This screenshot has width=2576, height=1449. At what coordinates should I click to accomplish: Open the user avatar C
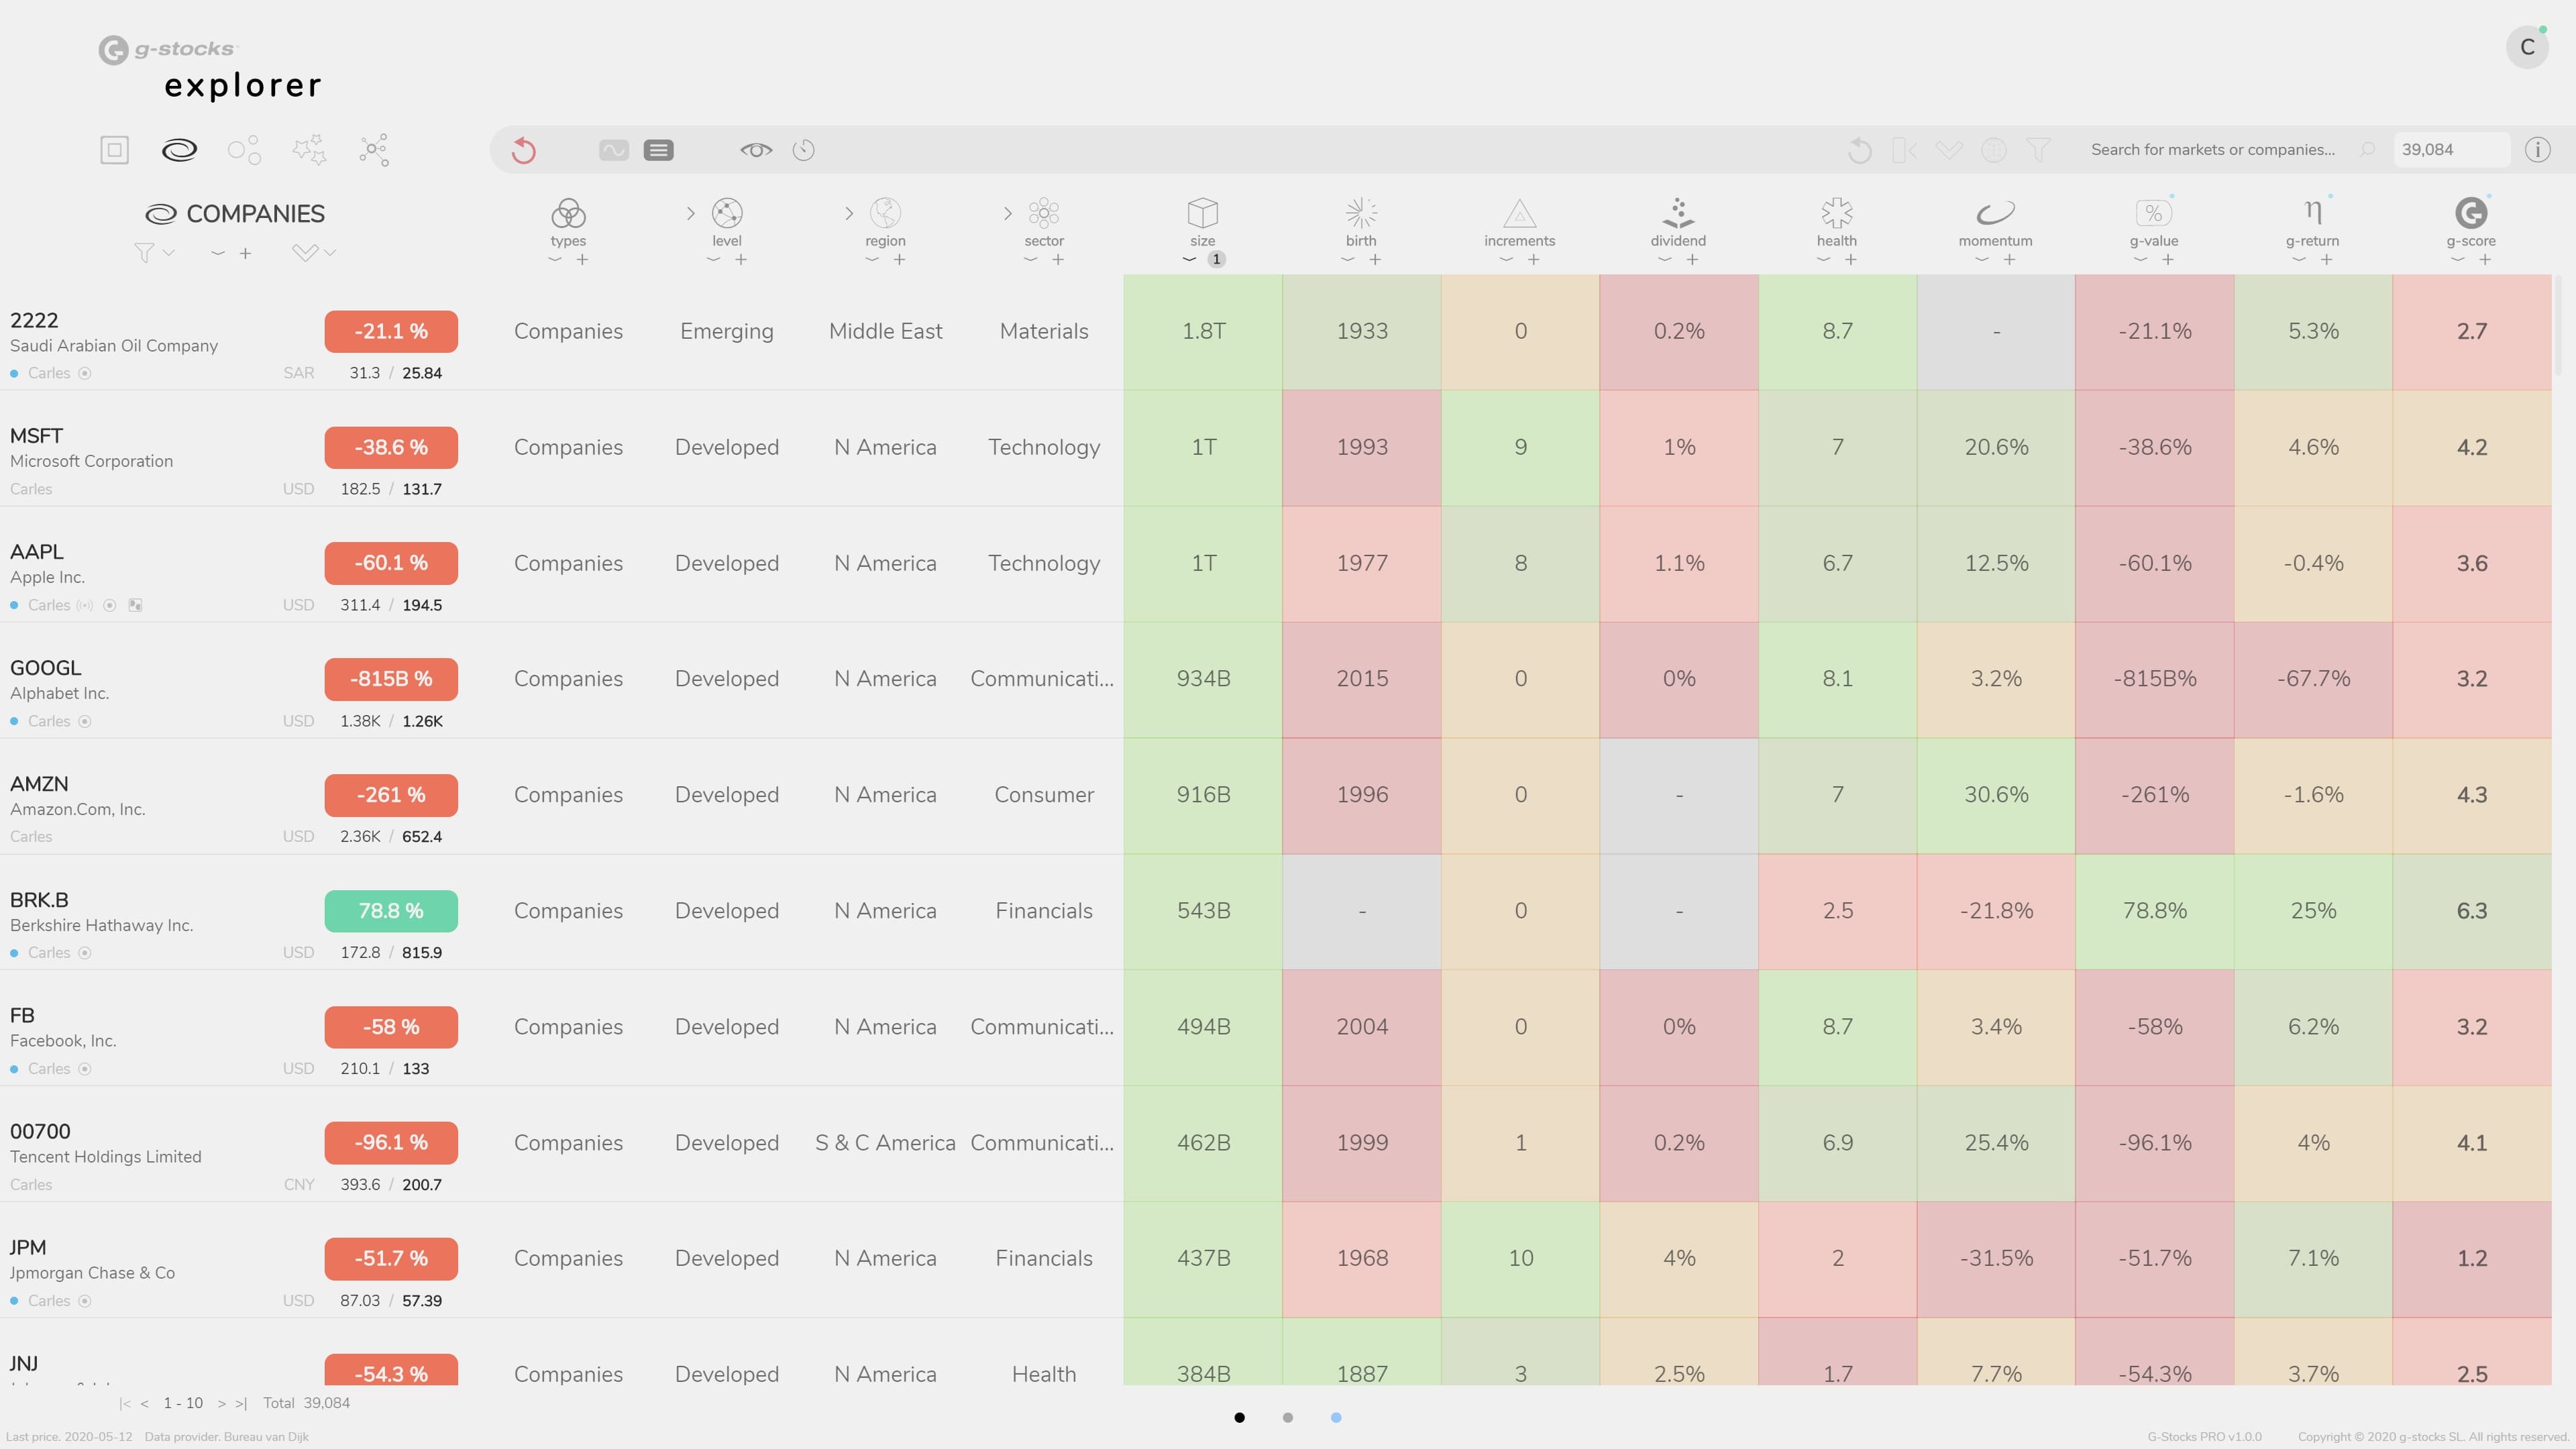tap(2527, 47)
